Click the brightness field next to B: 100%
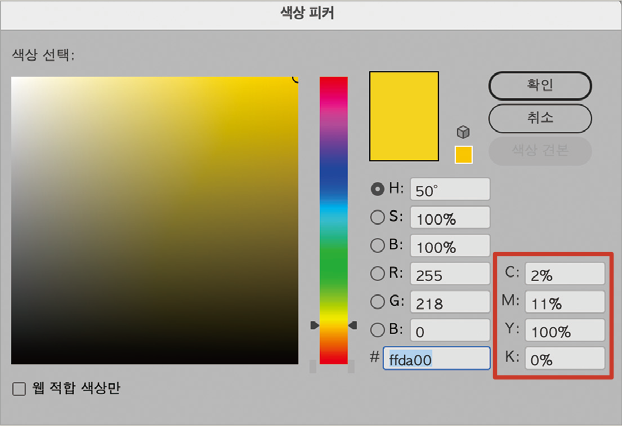The width and height of the screenshot is (622, 426). [450, 246]
